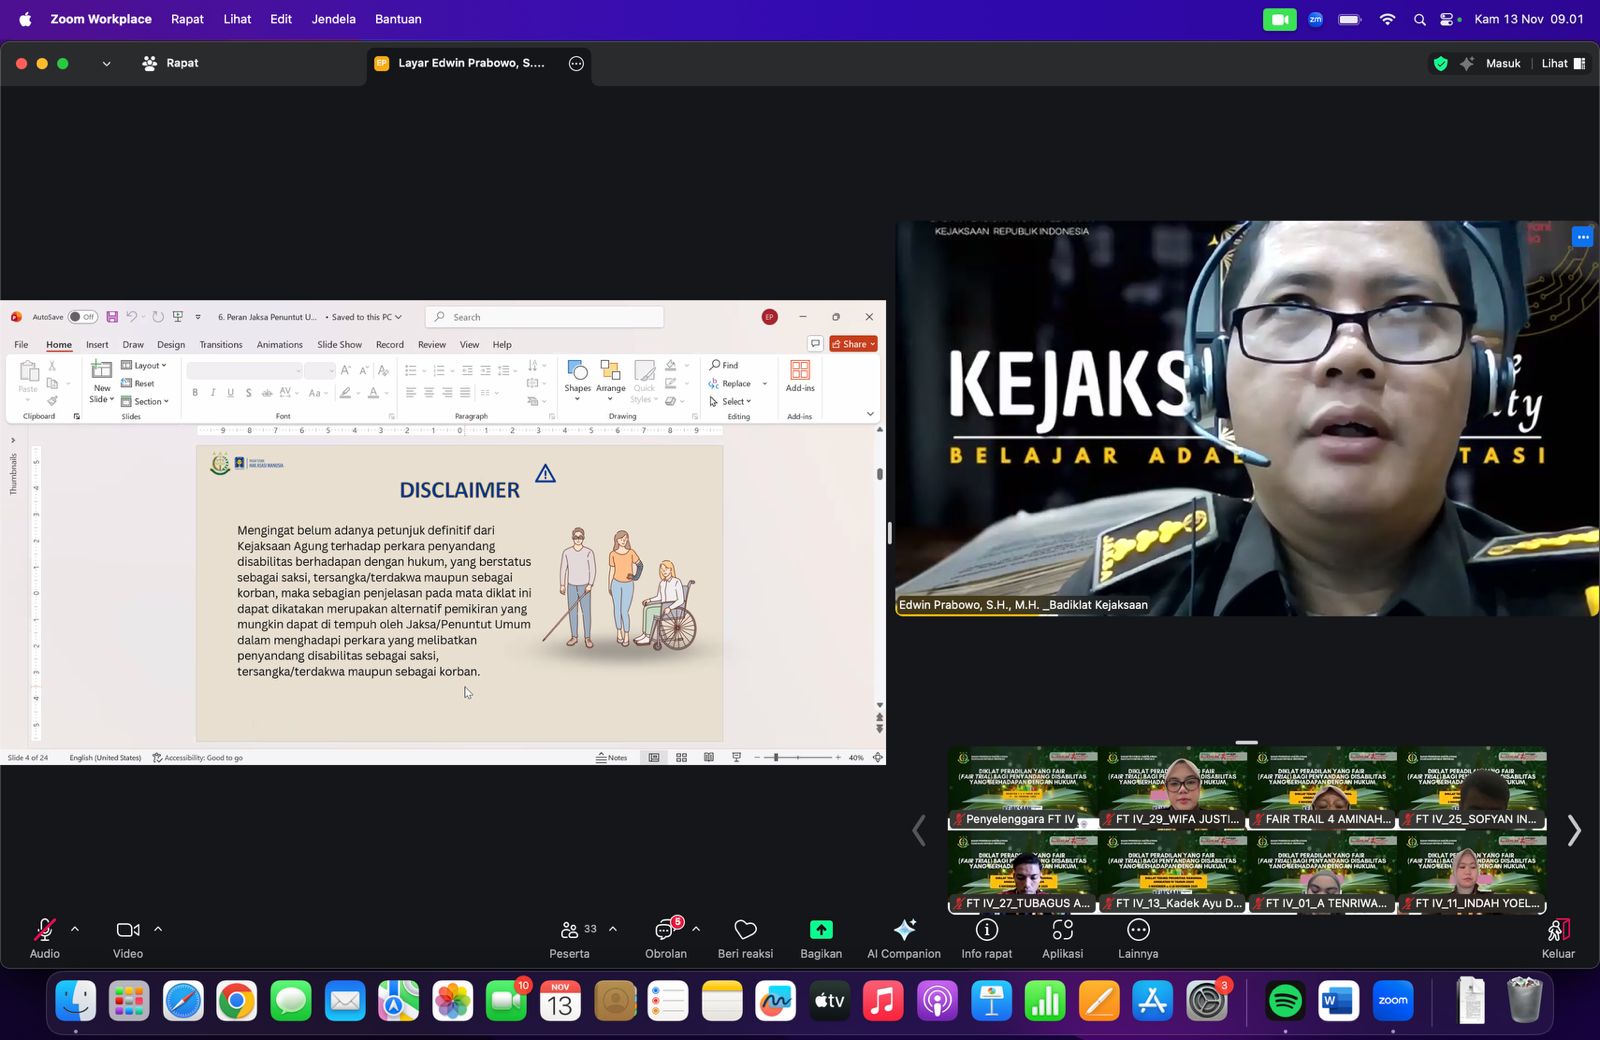This screenshot has height=1040, width=1600.
Task: Unmute the microphone with Audio button
Action: (x=44, y=931)
